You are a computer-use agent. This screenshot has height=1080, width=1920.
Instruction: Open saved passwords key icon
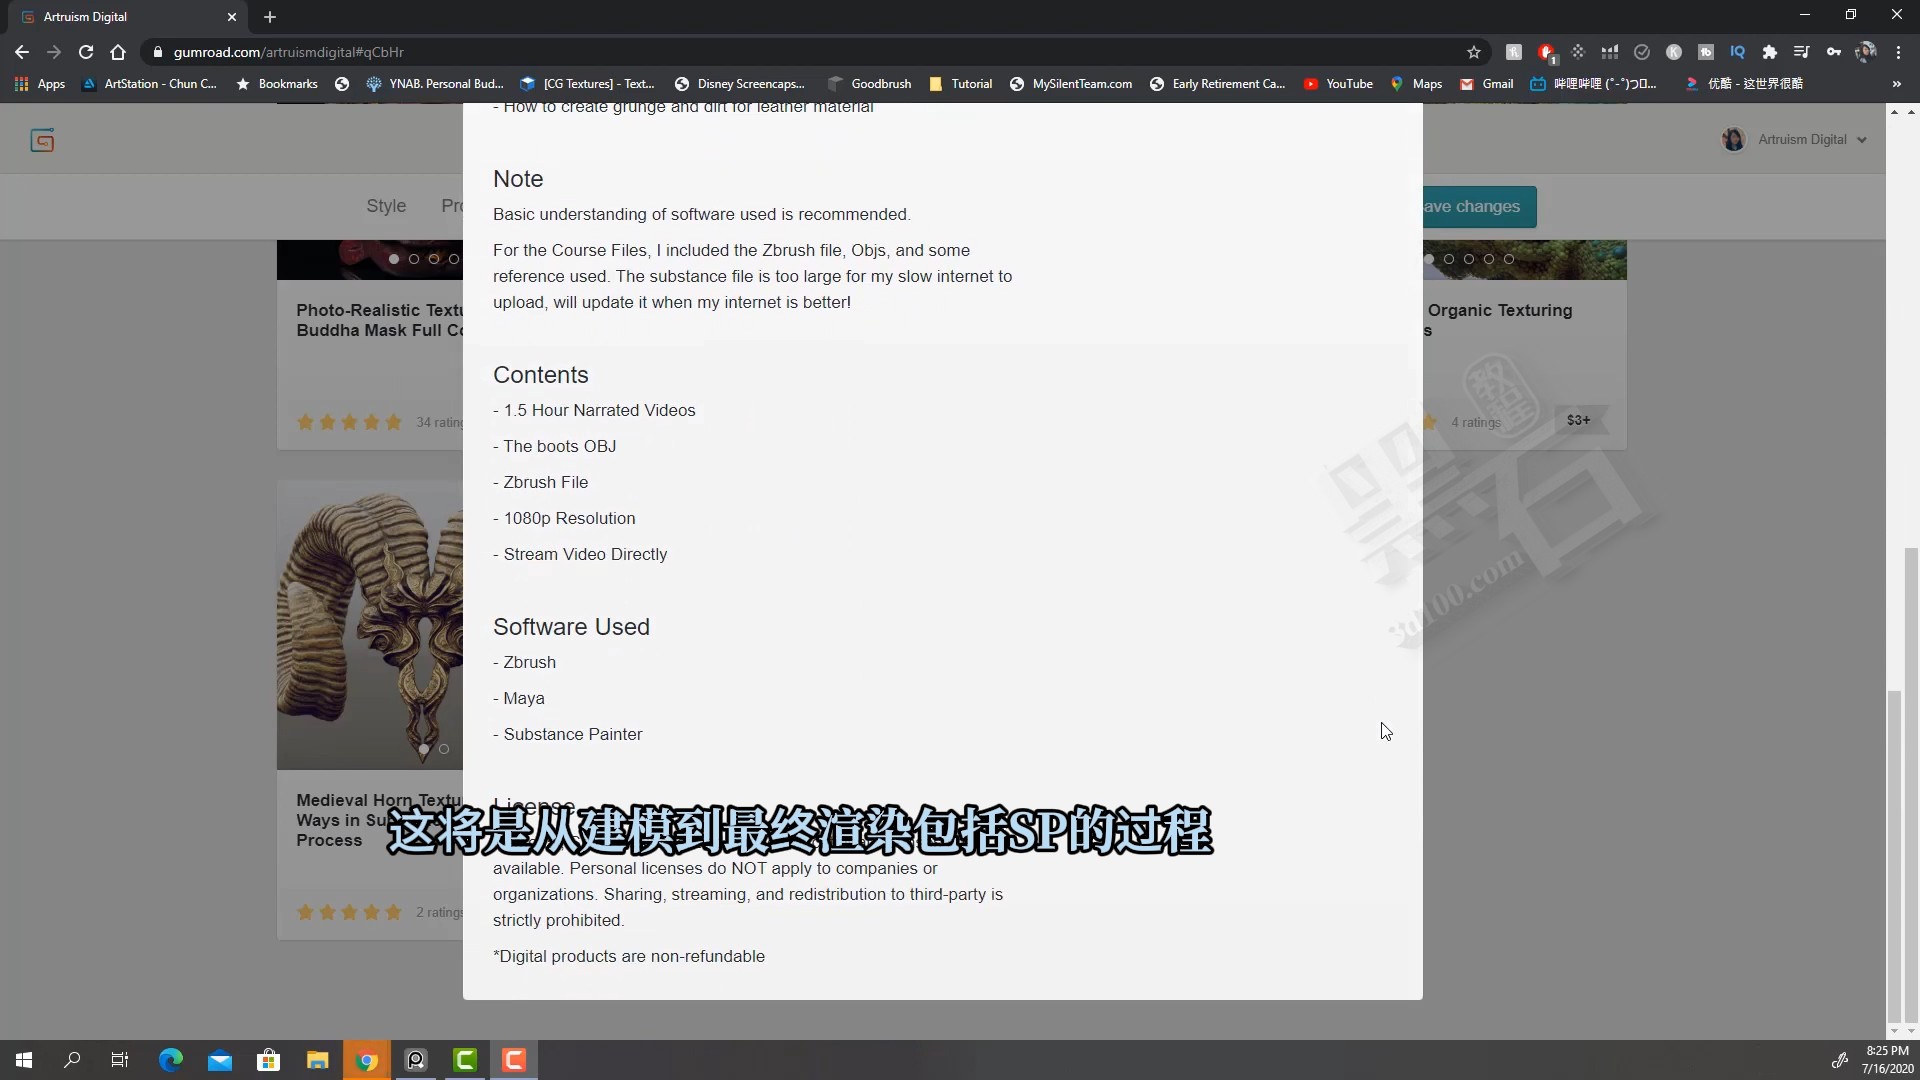1834,52
